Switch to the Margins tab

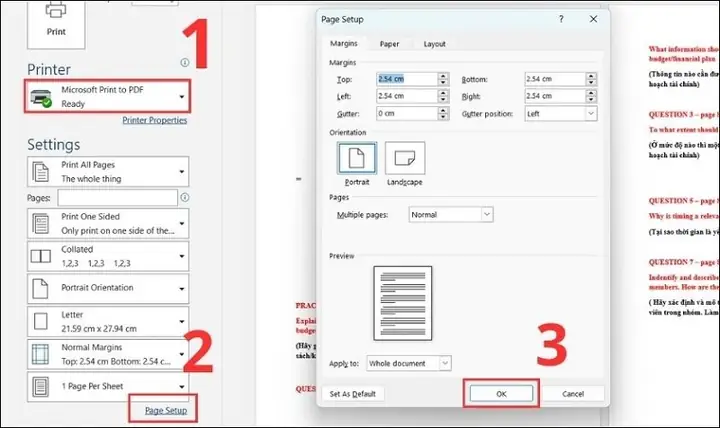(343, 44)
